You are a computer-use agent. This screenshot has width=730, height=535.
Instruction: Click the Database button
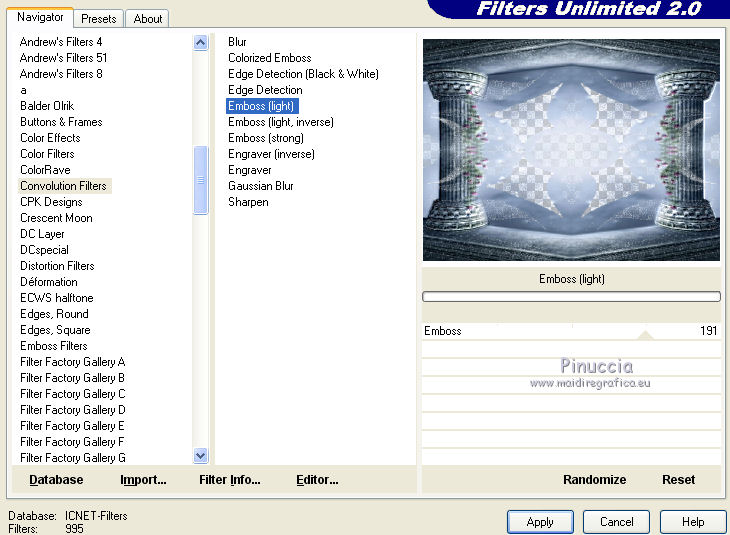pos(56,480)
